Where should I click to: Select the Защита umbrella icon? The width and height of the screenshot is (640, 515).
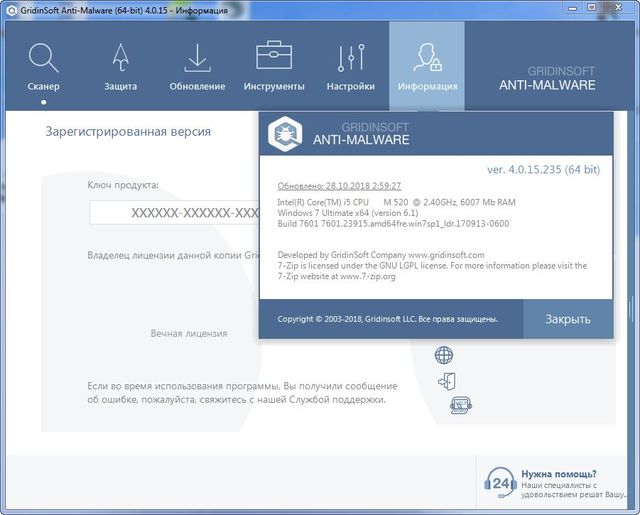[120, 66]
